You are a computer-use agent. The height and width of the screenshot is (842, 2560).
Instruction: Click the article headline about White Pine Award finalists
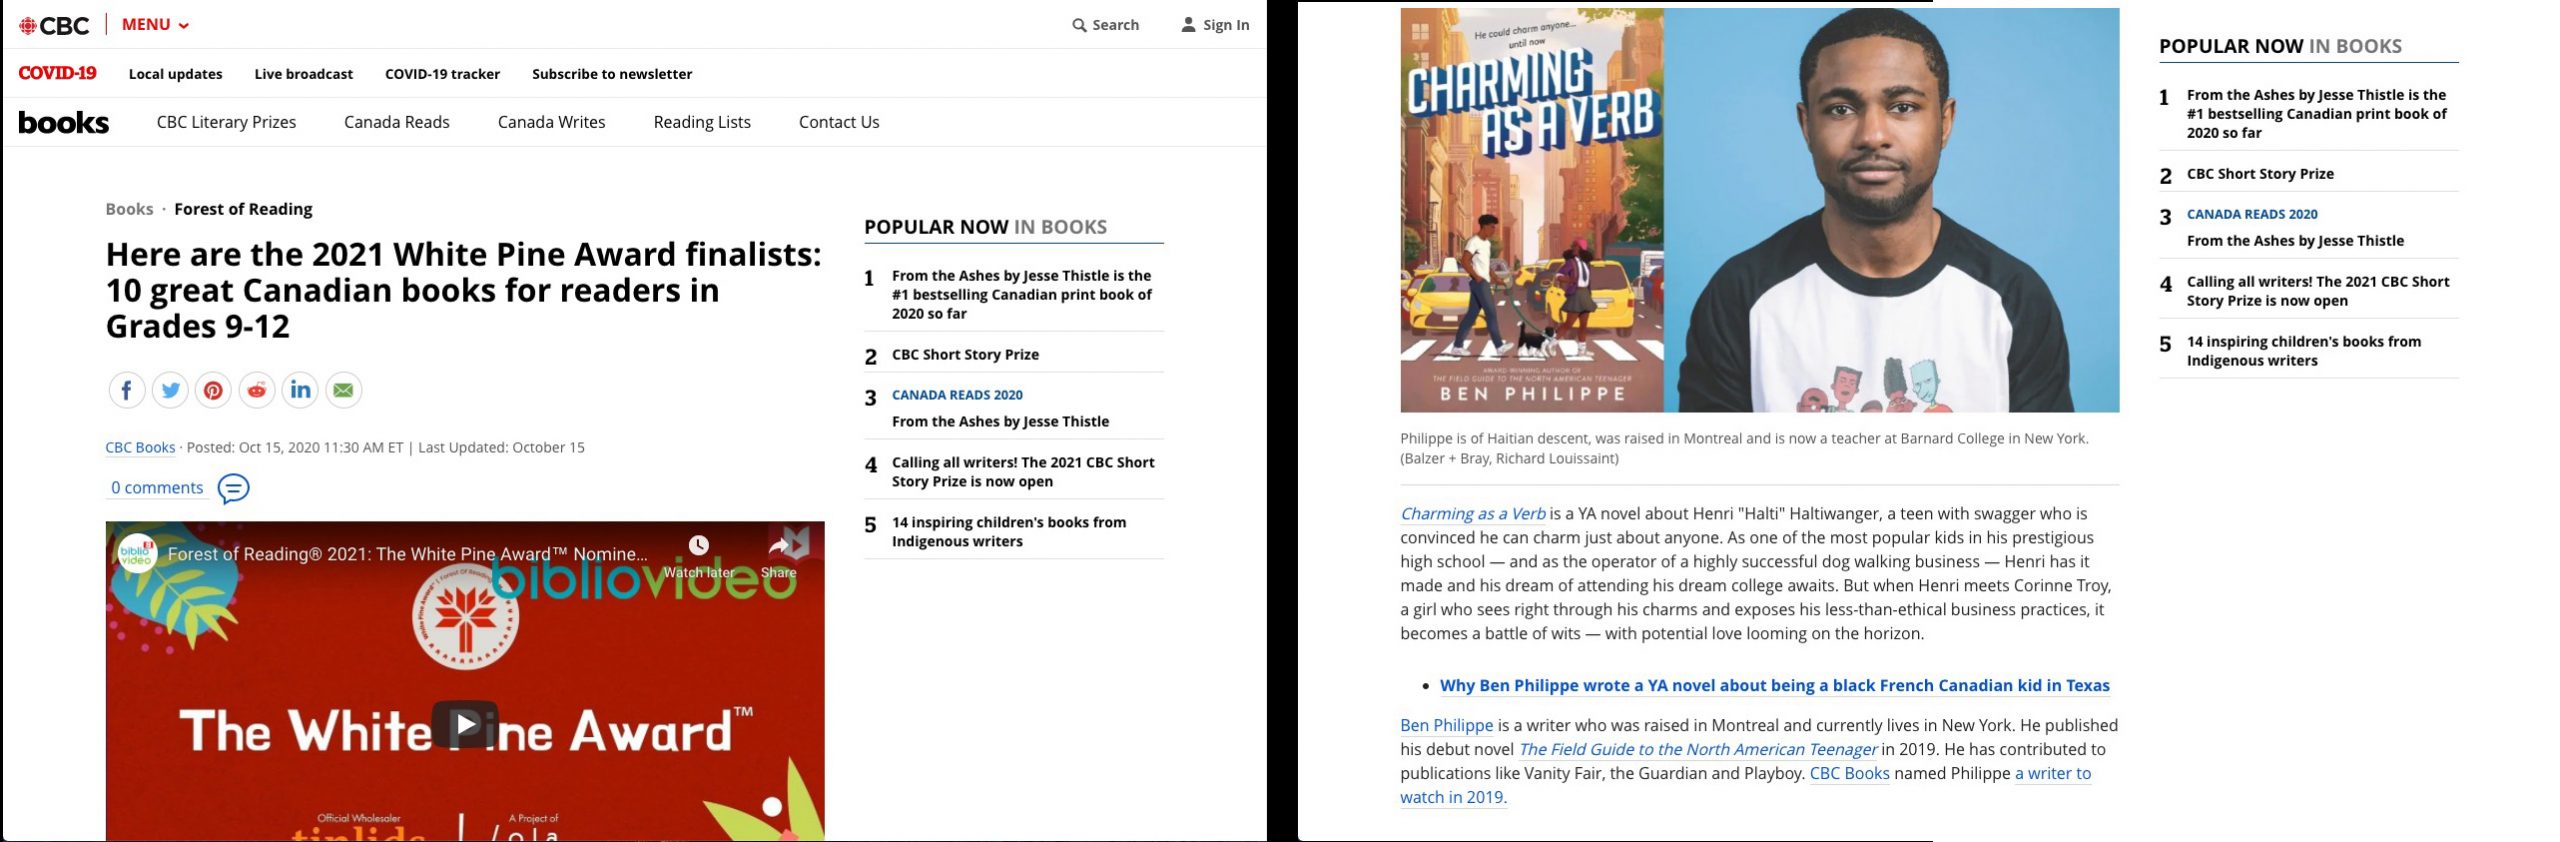pos(463,290)
